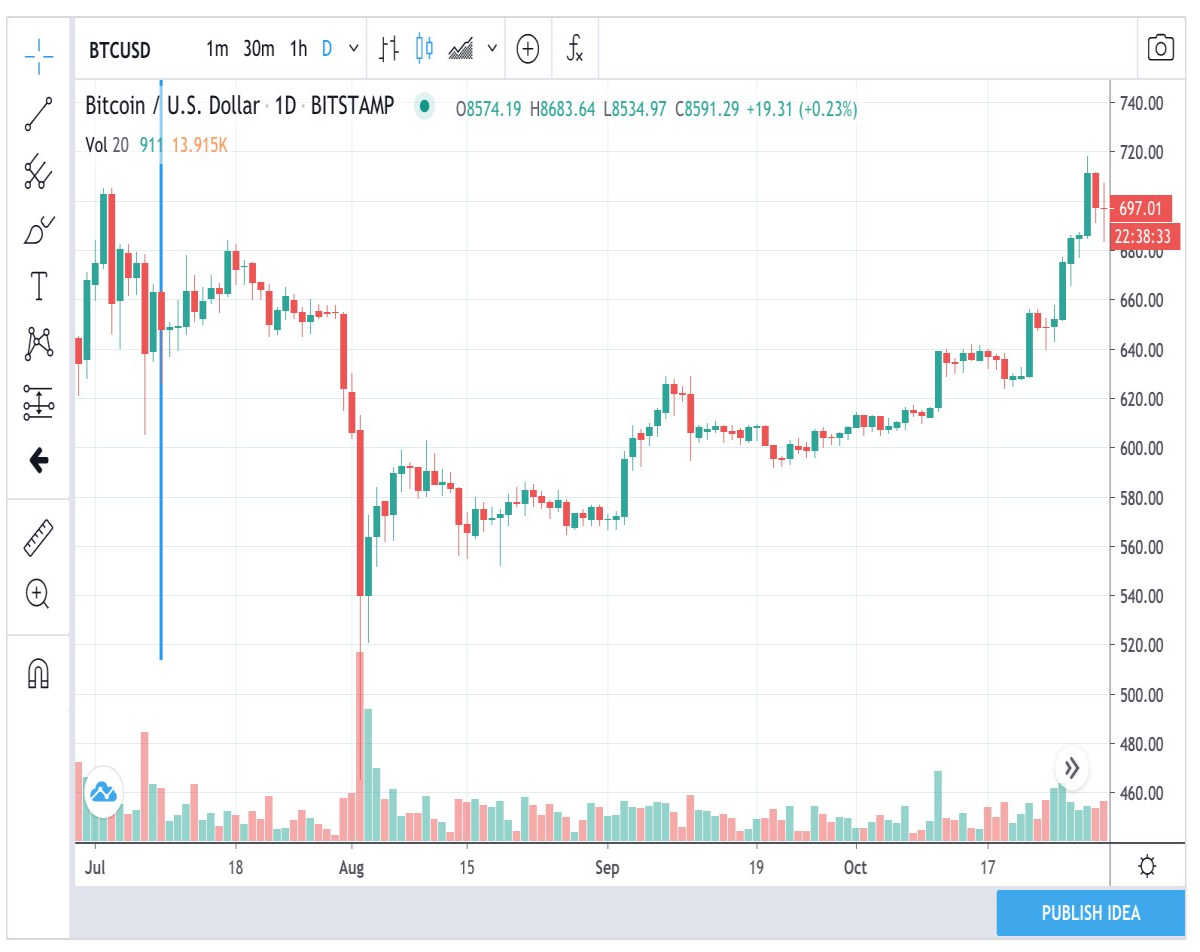Open the XABCD pattern tool
The height and width of the screenshot is (952, 1200).
[39, 345]
